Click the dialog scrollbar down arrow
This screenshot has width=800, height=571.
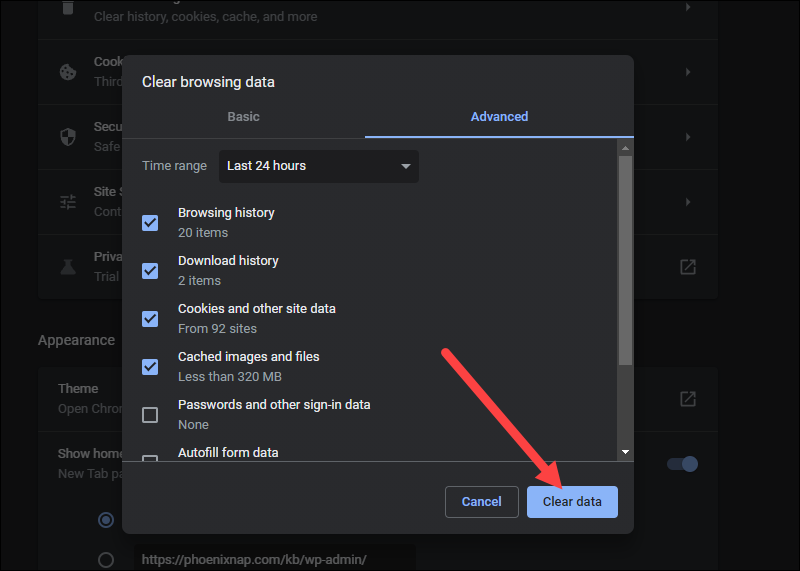coord(626,452)
